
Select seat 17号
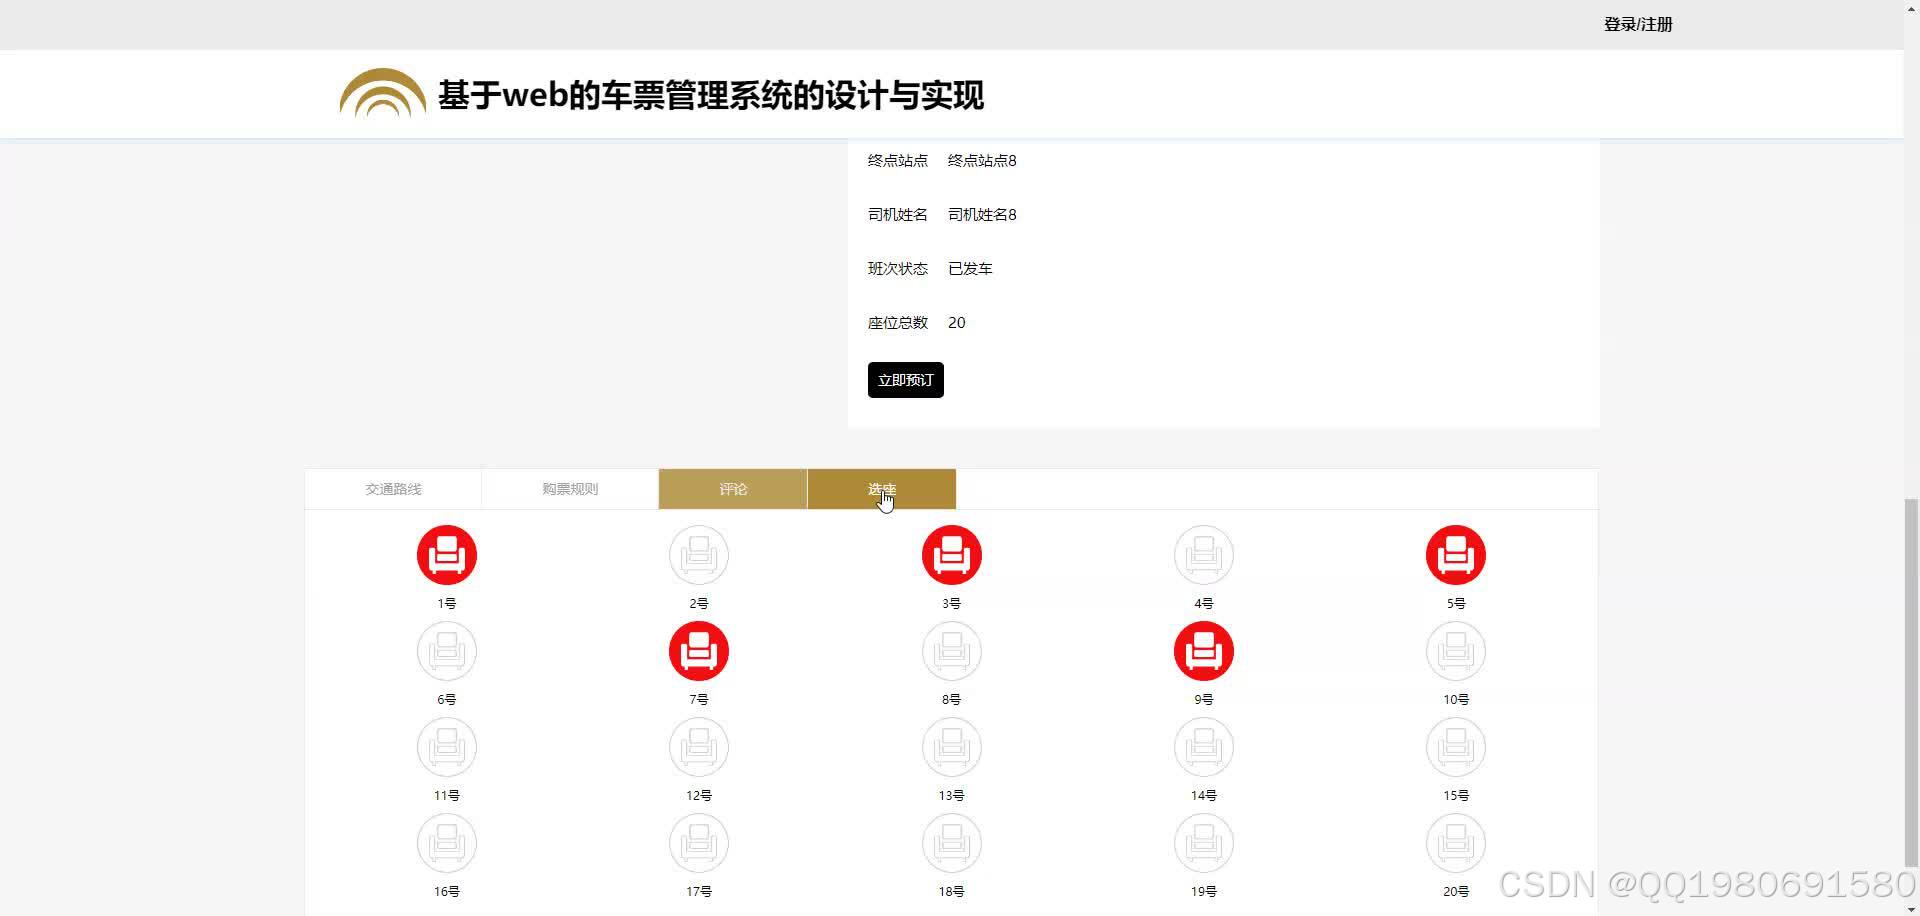(x=698, y=843)
